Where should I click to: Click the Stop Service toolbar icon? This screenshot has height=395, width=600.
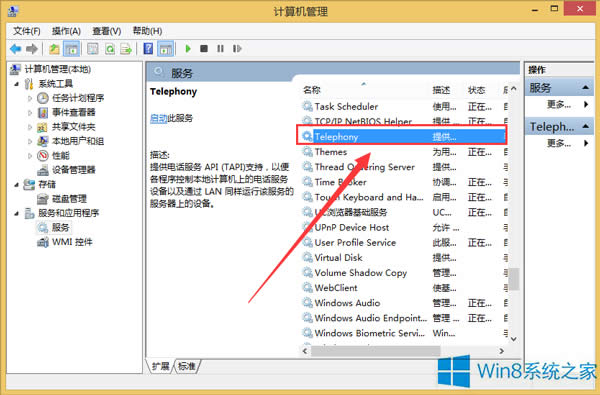click(204, 49)
